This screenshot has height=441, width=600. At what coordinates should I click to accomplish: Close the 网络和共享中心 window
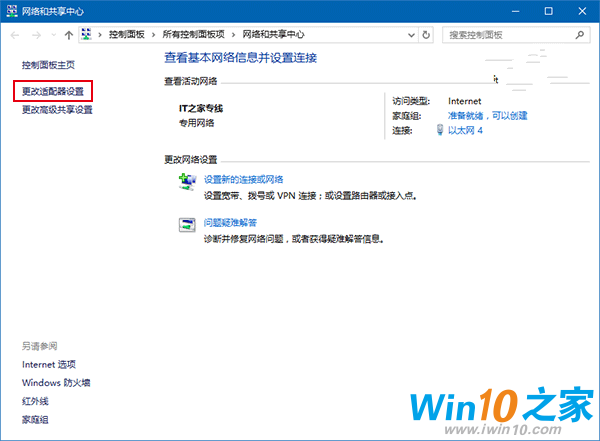tap(582, 11)
